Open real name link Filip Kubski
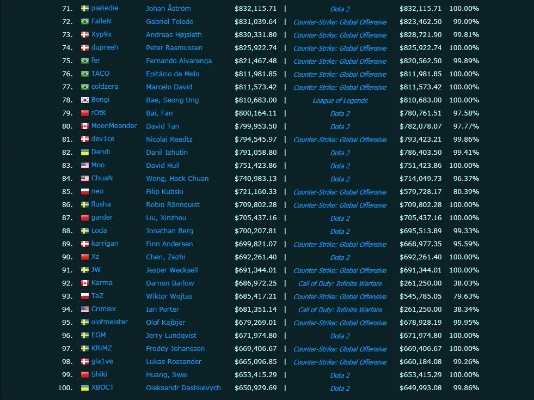This screenshot has width=534, height=400. pyautogui.click(x=164, y=192)
